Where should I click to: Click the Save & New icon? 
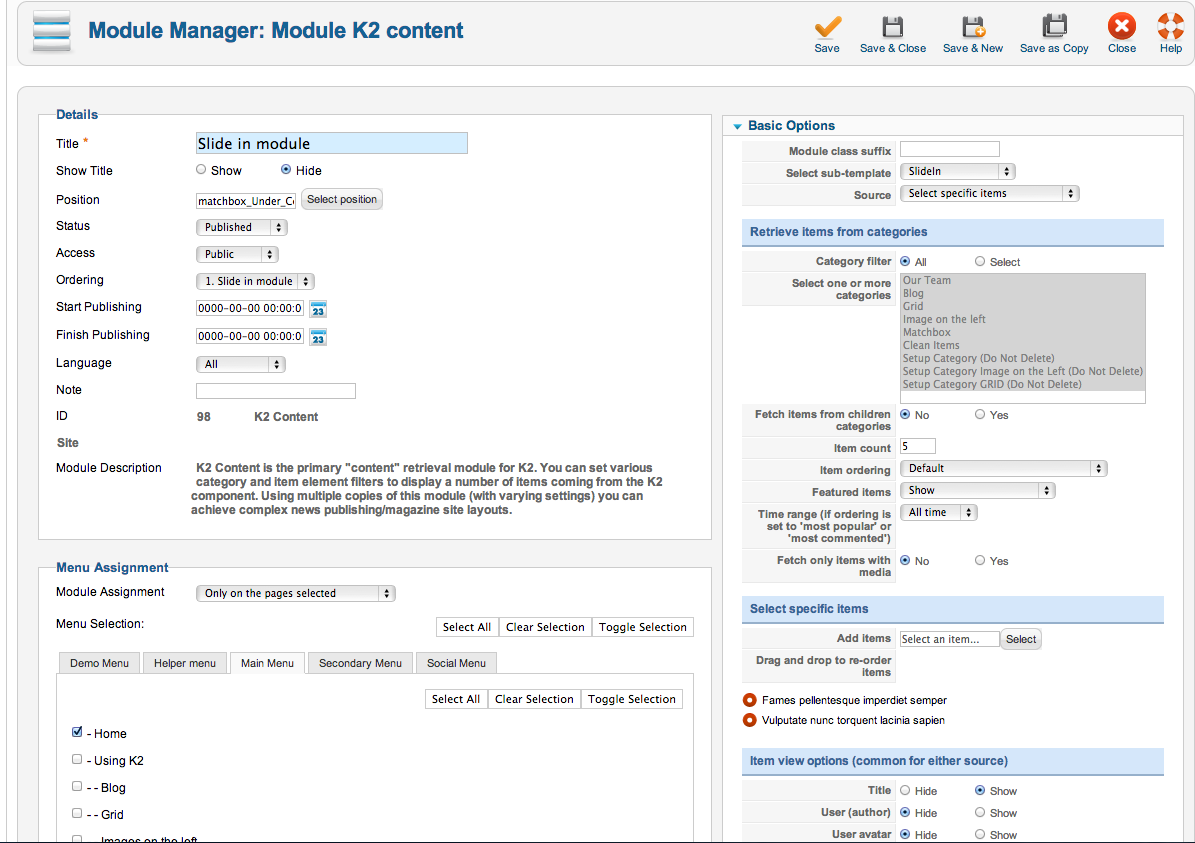[973, 27]
